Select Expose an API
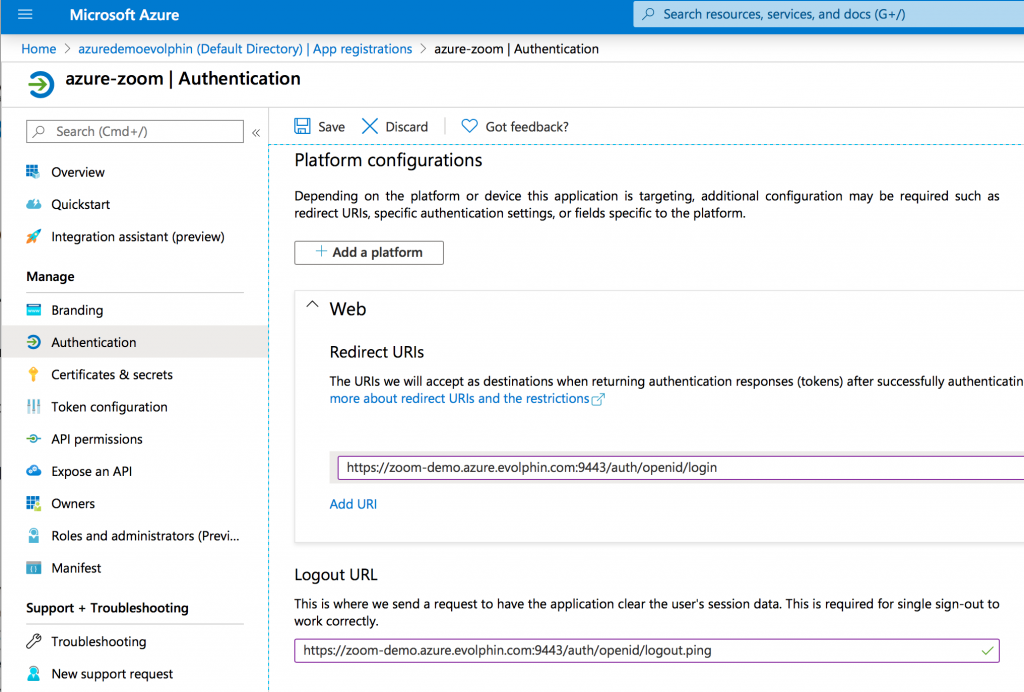This screenshot has width=1024, height=692. tap(91, 471)
